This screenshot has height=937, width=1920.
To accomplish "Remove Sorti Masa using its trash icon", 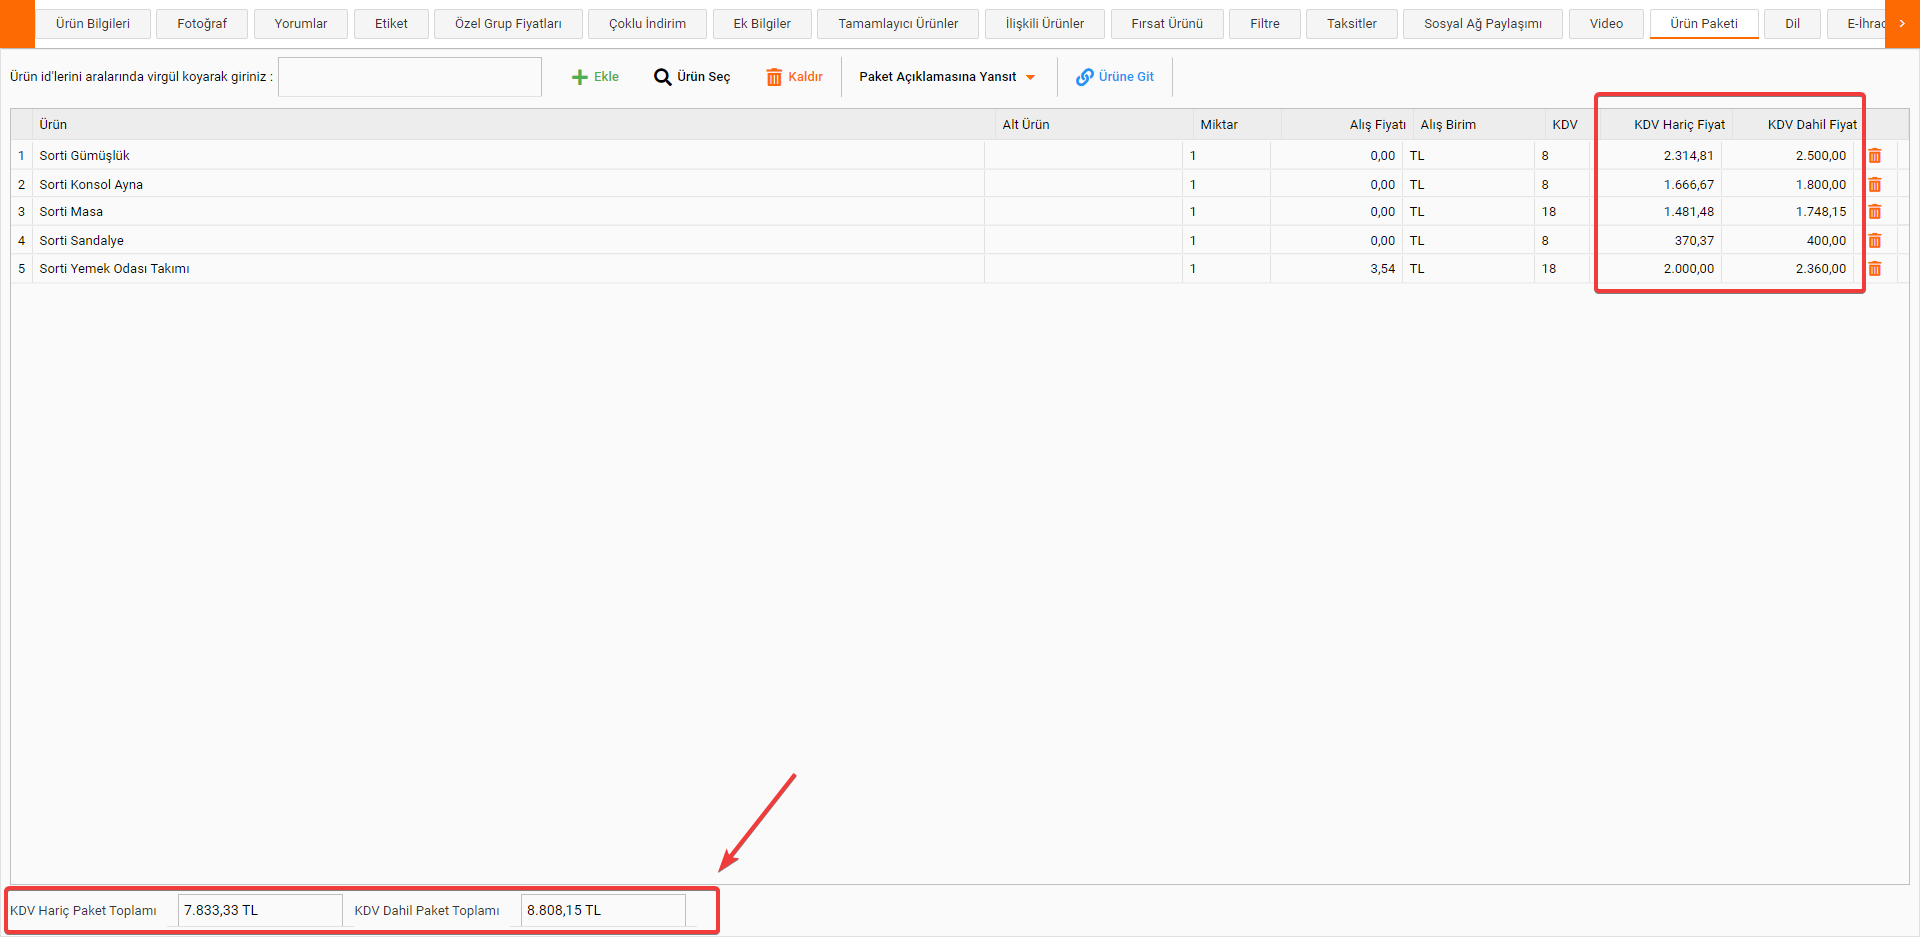I will (1875, 212).
